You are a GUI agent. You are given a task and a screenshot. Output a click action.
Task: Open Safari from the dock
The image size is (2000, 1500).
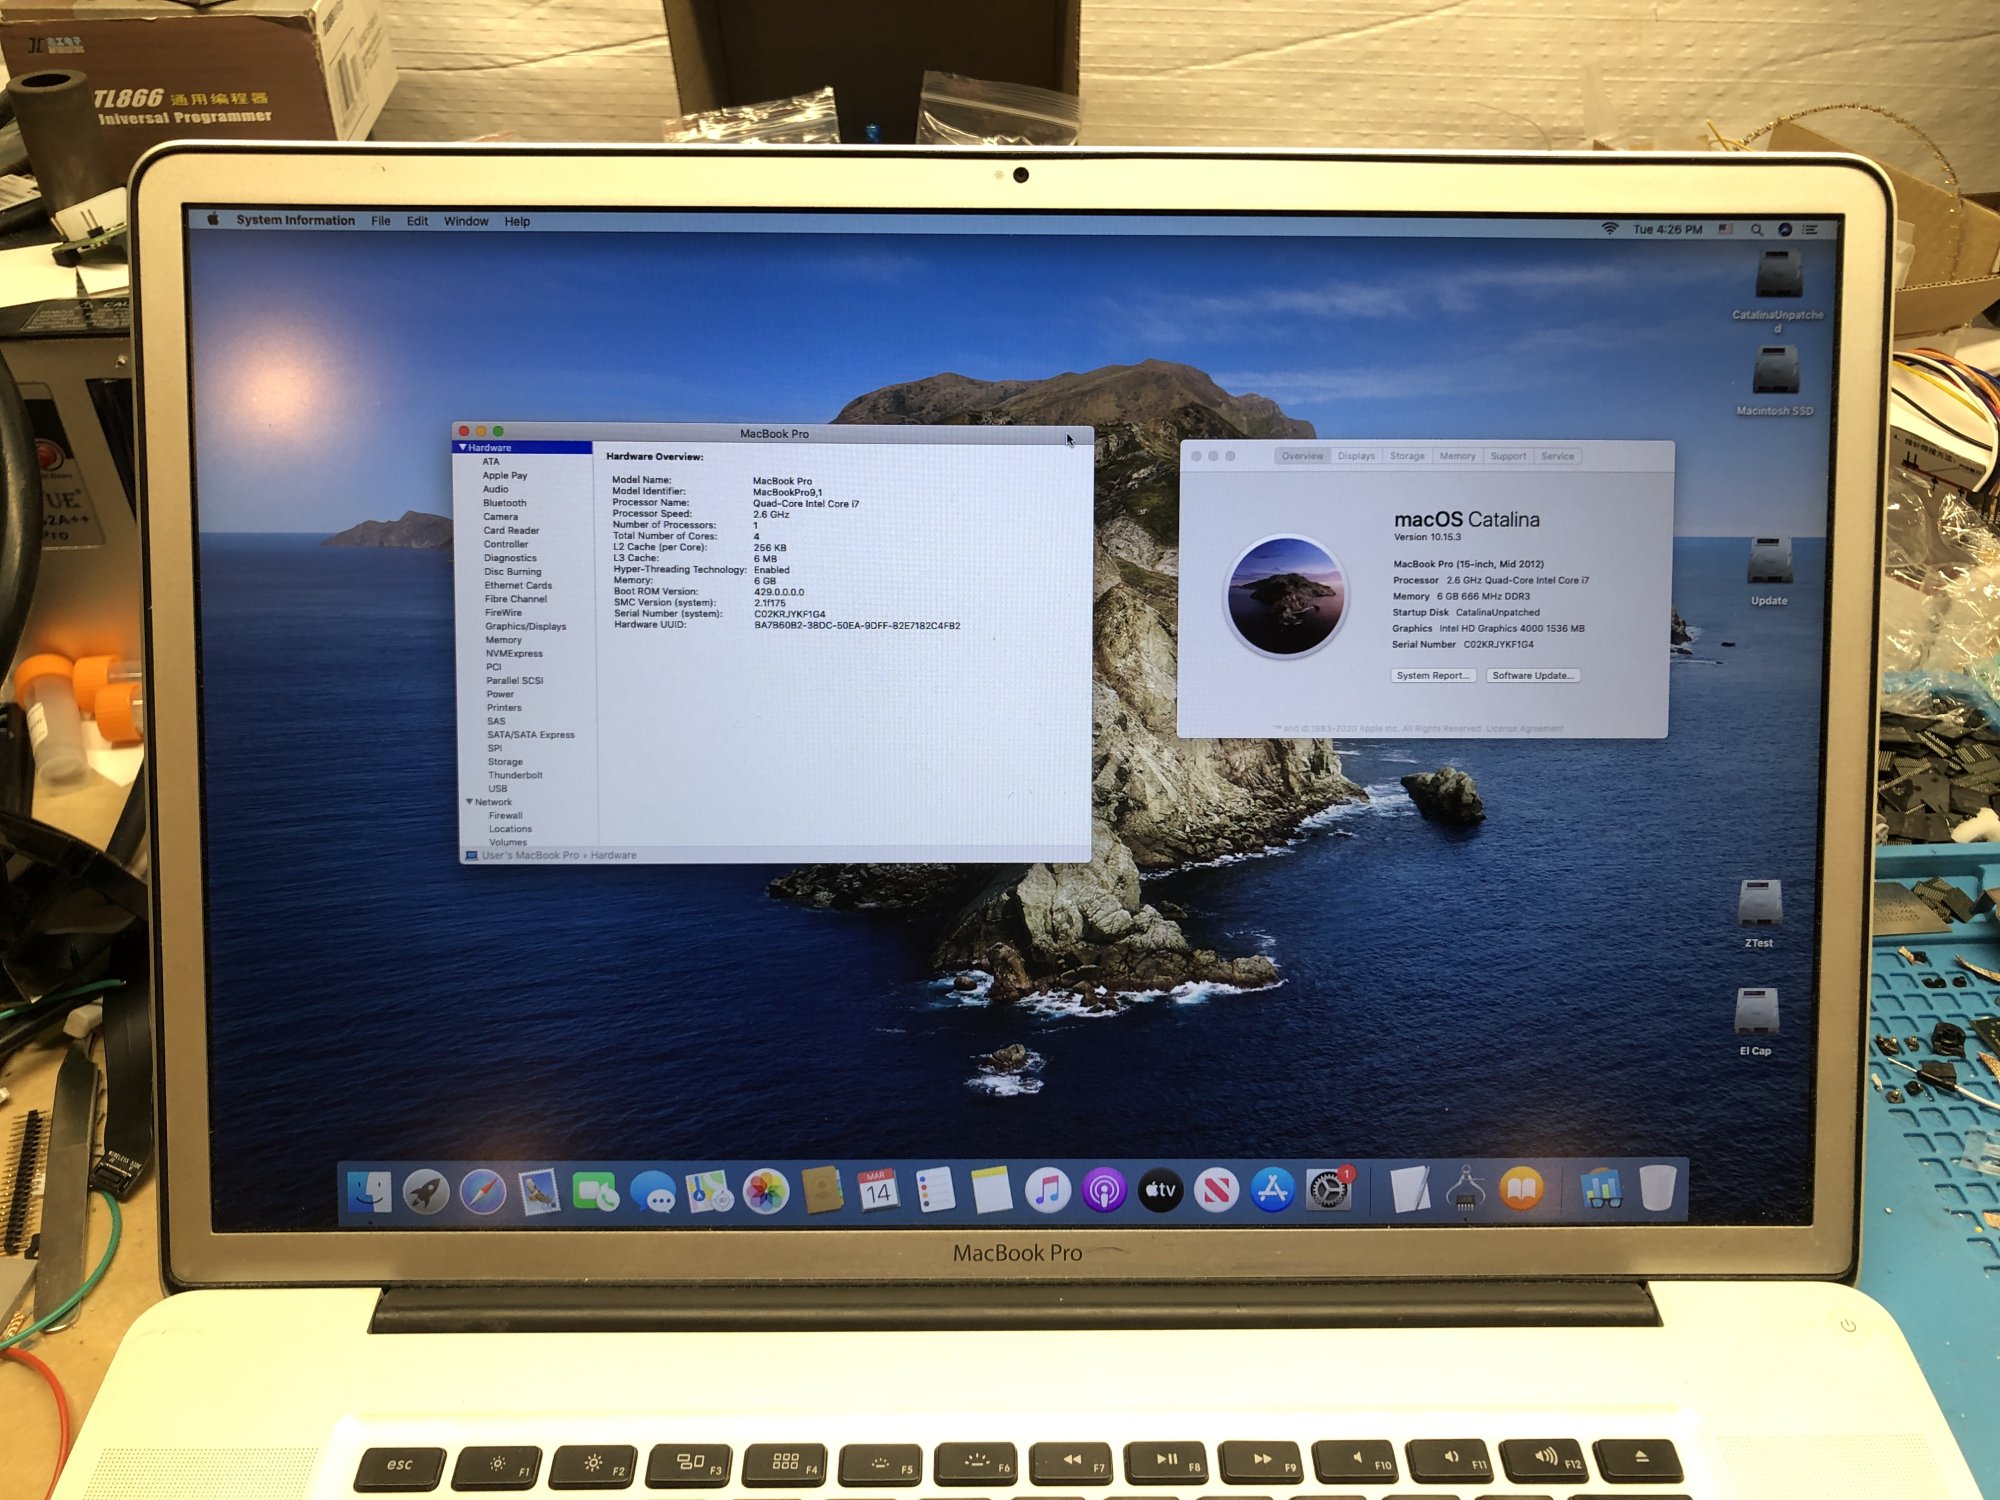tap(483, 1192)
